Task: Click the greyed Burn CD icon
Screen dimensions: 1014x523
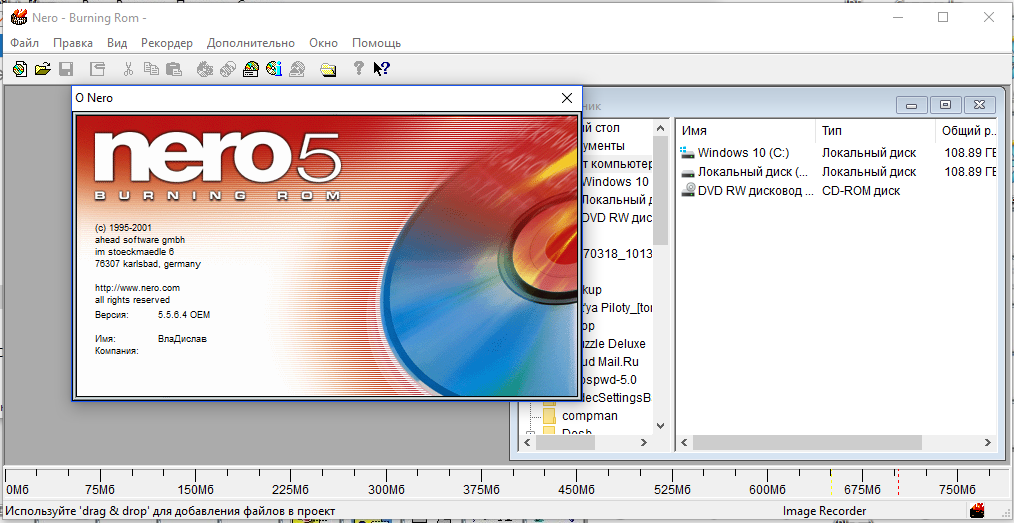Action: (x=205, y=69)
